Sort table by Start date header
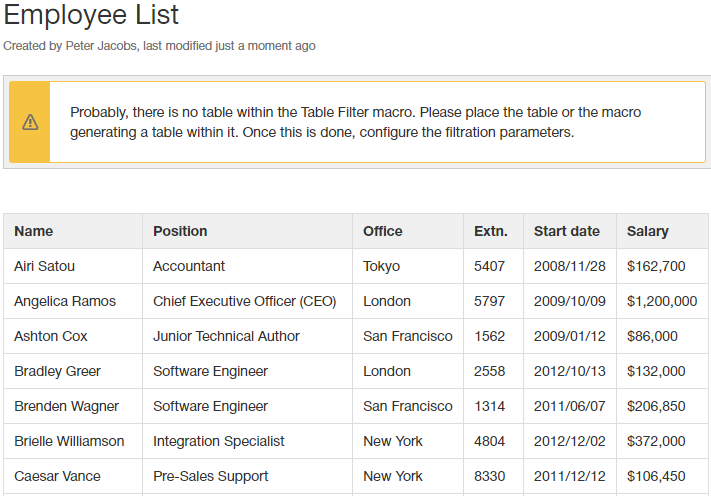The image size is (711, 496). 567,231
